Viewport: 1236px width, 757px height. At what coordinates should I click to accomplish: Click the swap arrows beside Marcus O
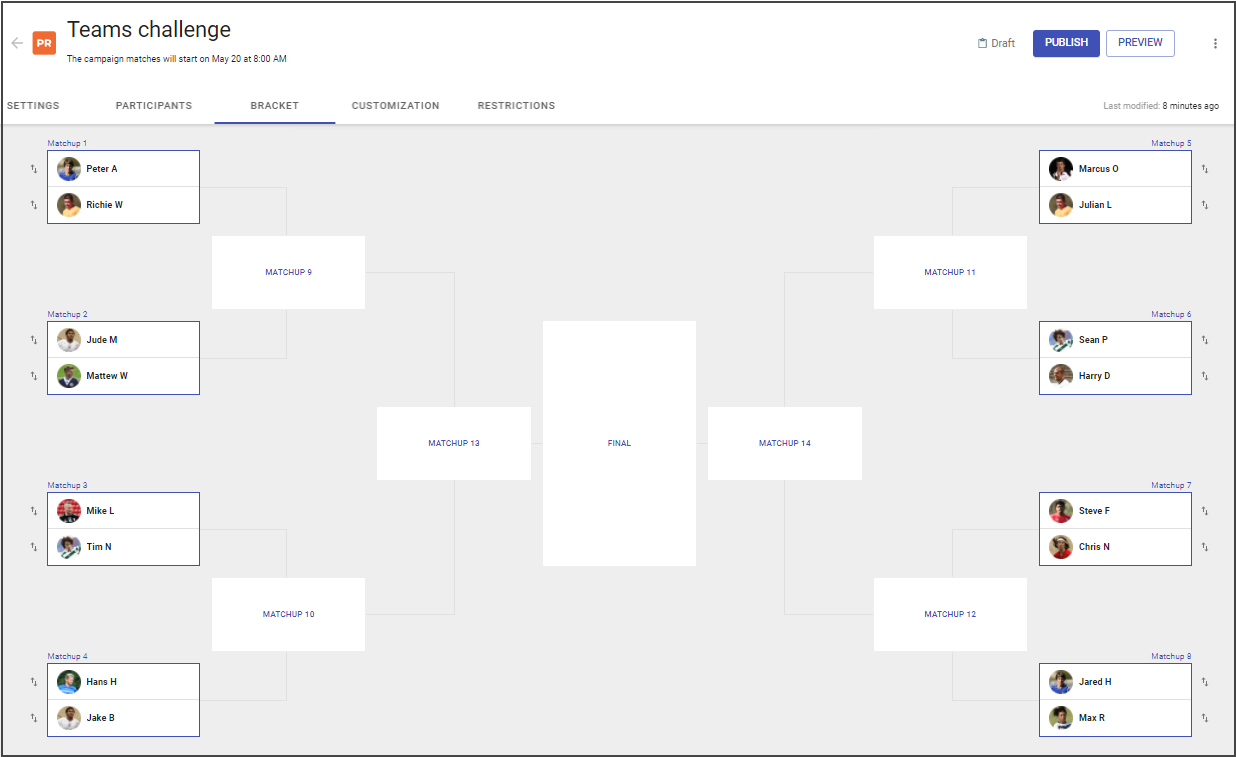(1205, 169)
